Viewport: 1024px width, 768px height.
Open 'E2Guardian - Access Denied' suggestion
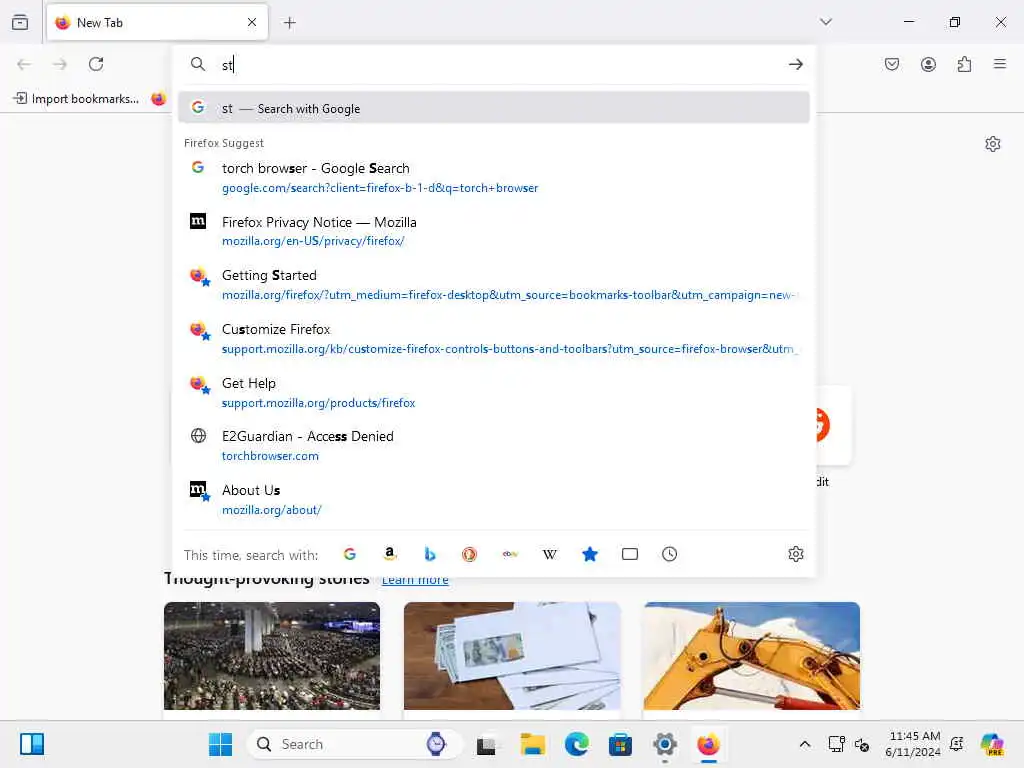[x=494, y=445]
